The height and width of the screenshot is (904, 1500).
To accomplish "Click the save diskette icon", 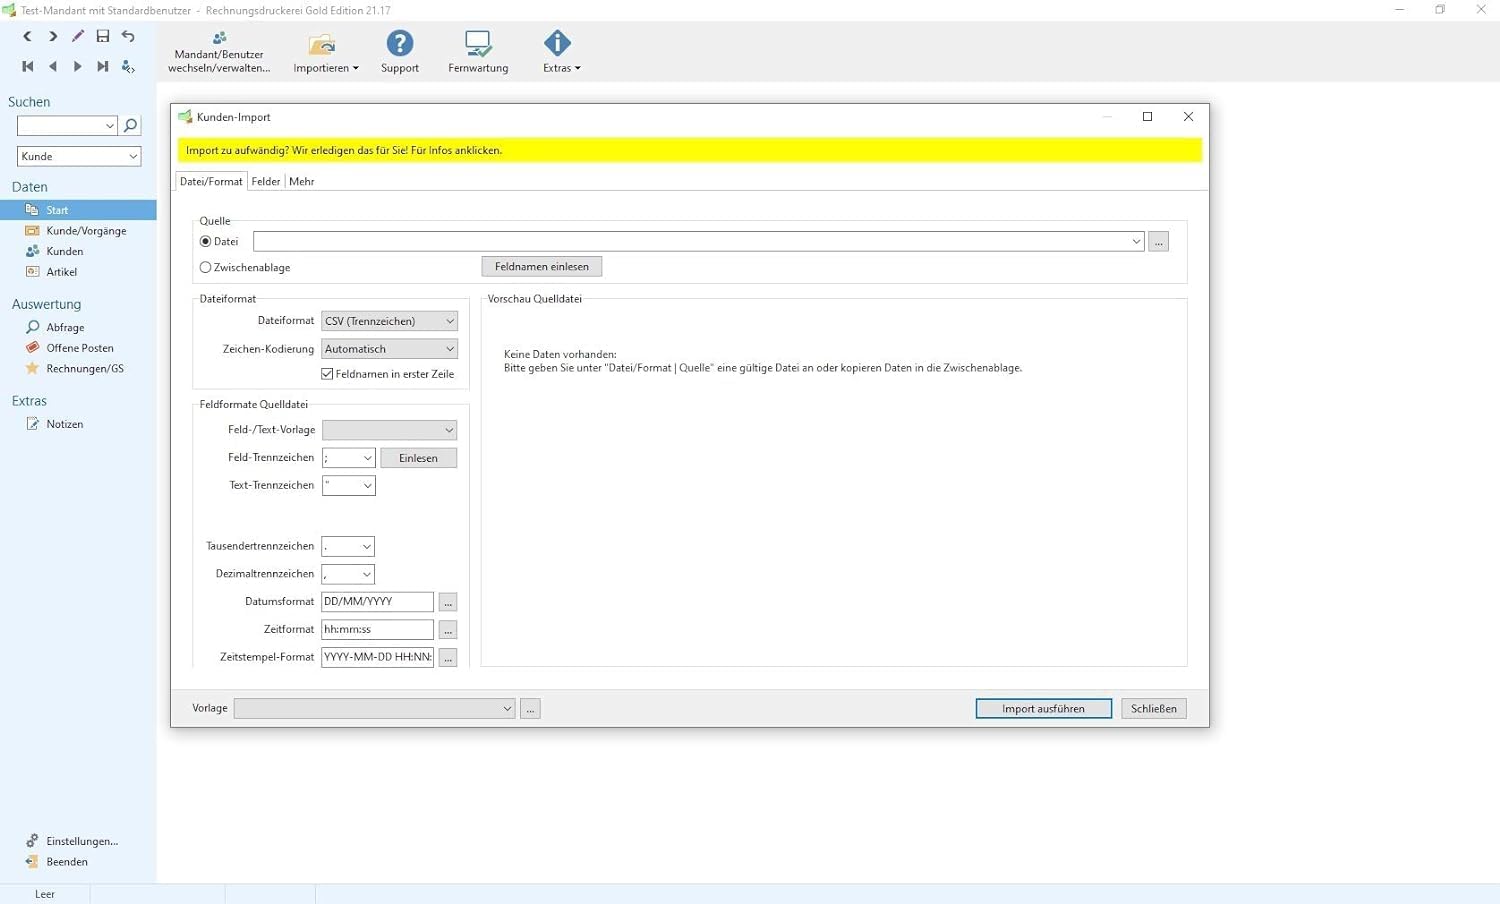I will pyautogui.click(x=102, y=36).
